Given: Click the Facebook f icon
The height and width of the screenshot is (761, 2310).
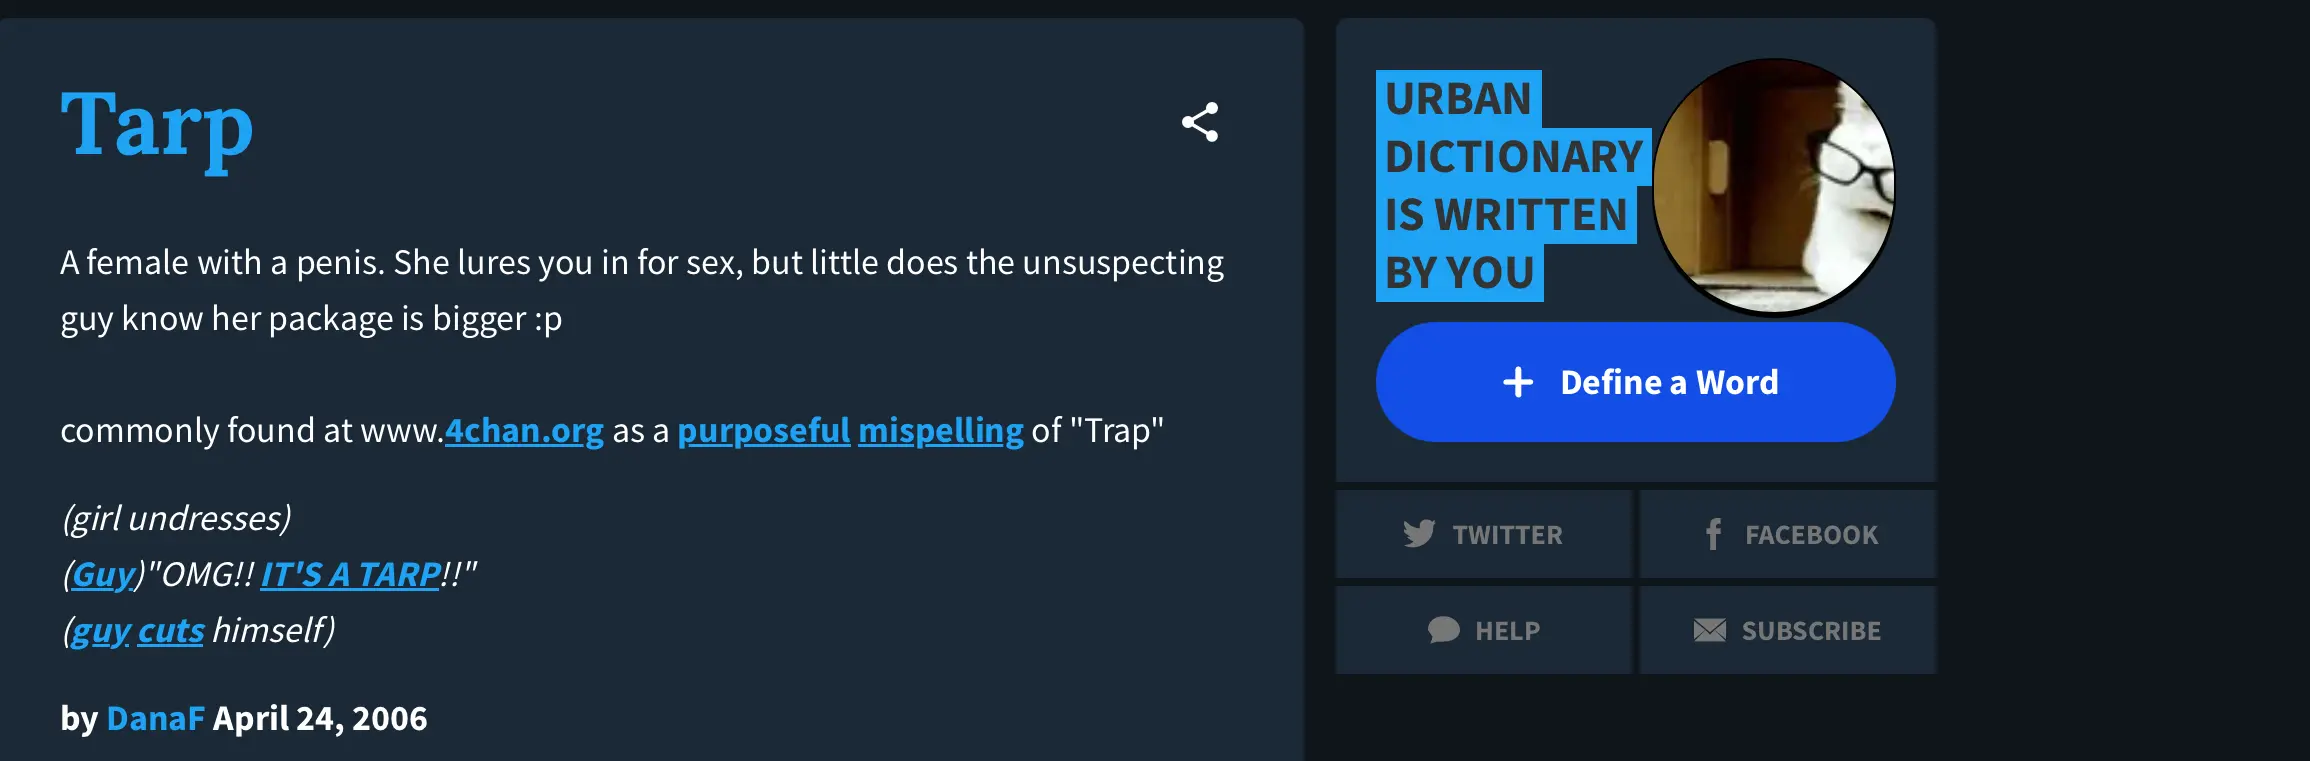Looking at the screenshot, I should pyautogui.click(x=1713, y=534).
